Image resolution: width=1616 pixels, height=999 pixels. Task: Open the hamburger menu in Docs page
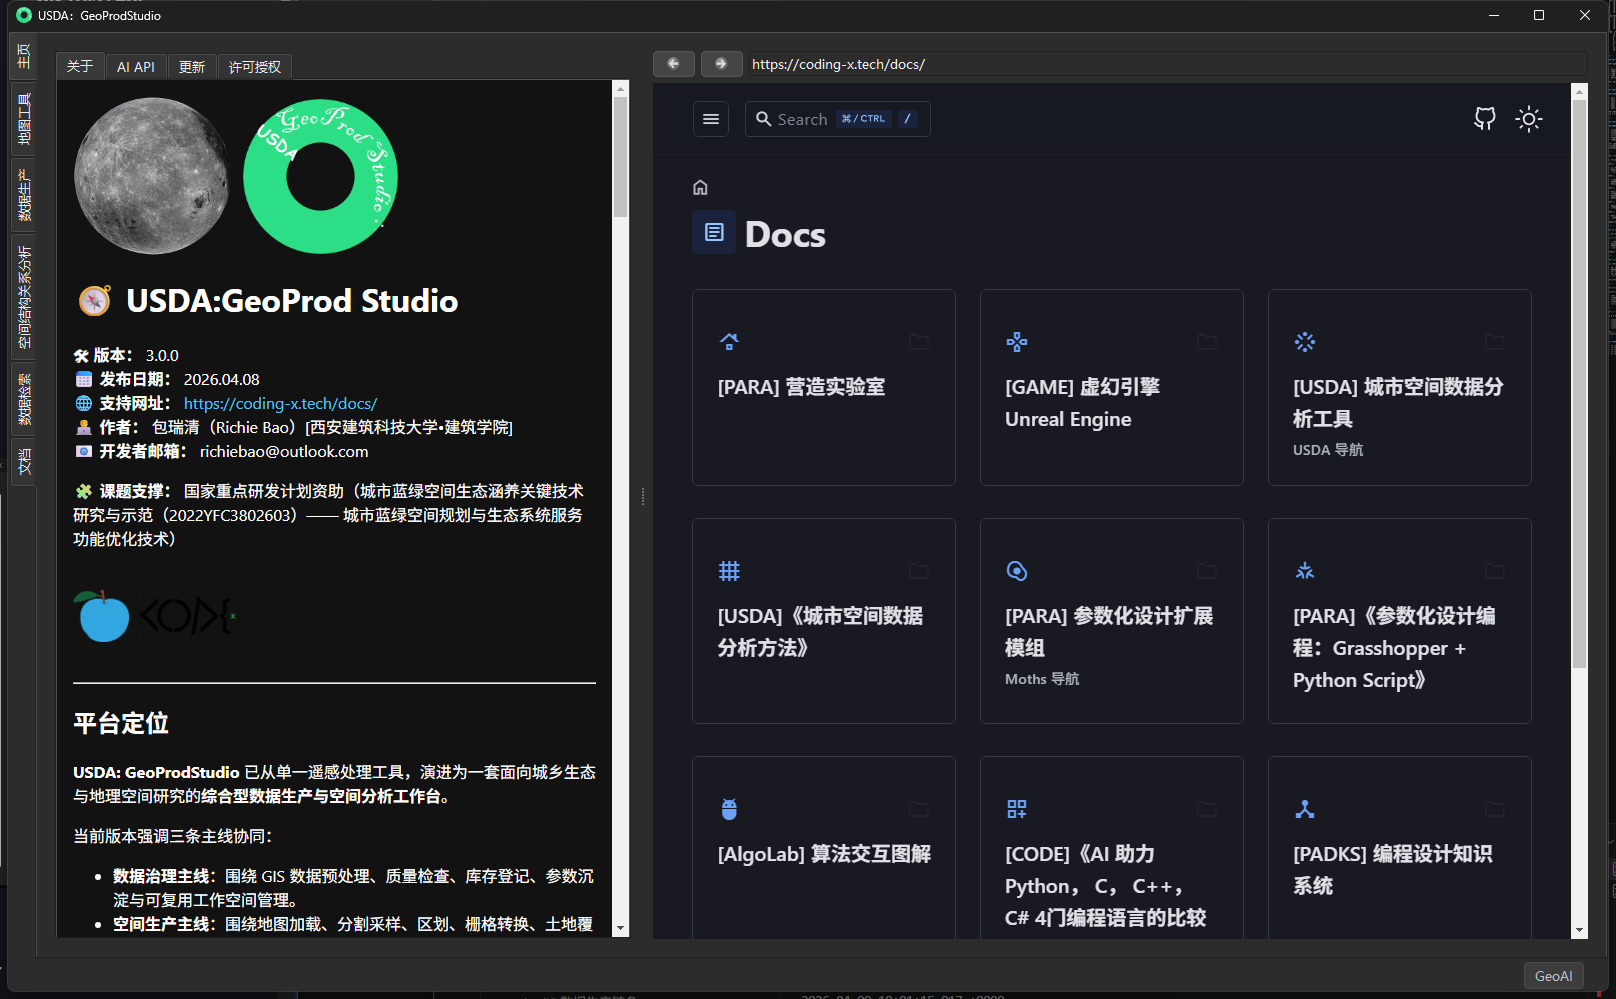[x=711, y=119]
